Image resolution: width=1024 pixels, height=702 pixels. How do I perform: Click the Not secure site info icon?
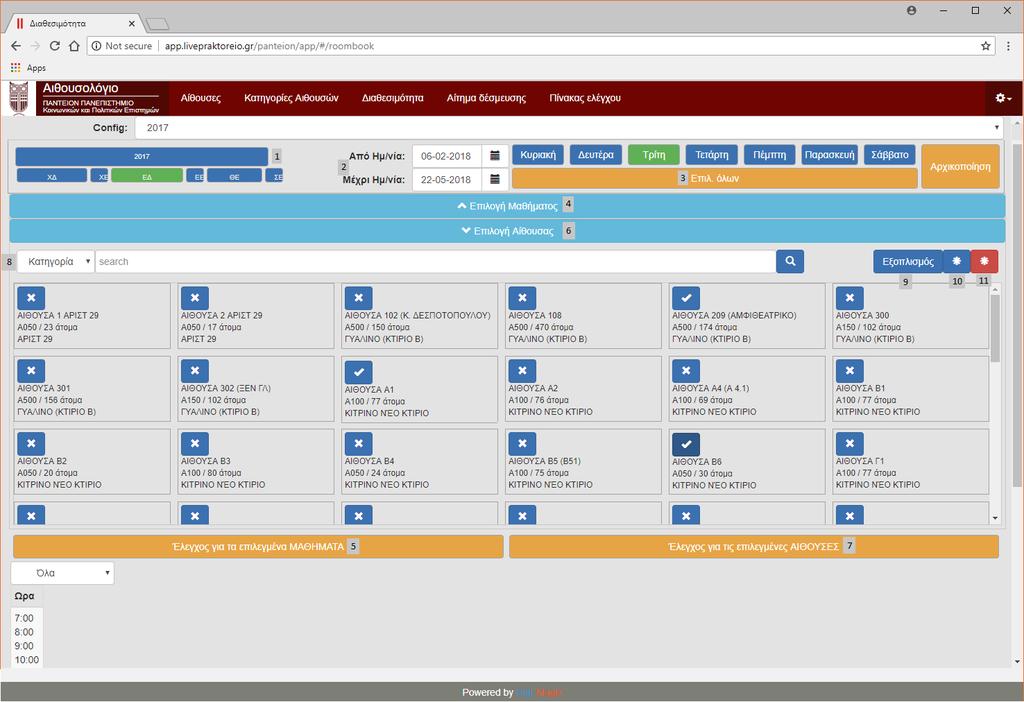(x=97, y=46)
